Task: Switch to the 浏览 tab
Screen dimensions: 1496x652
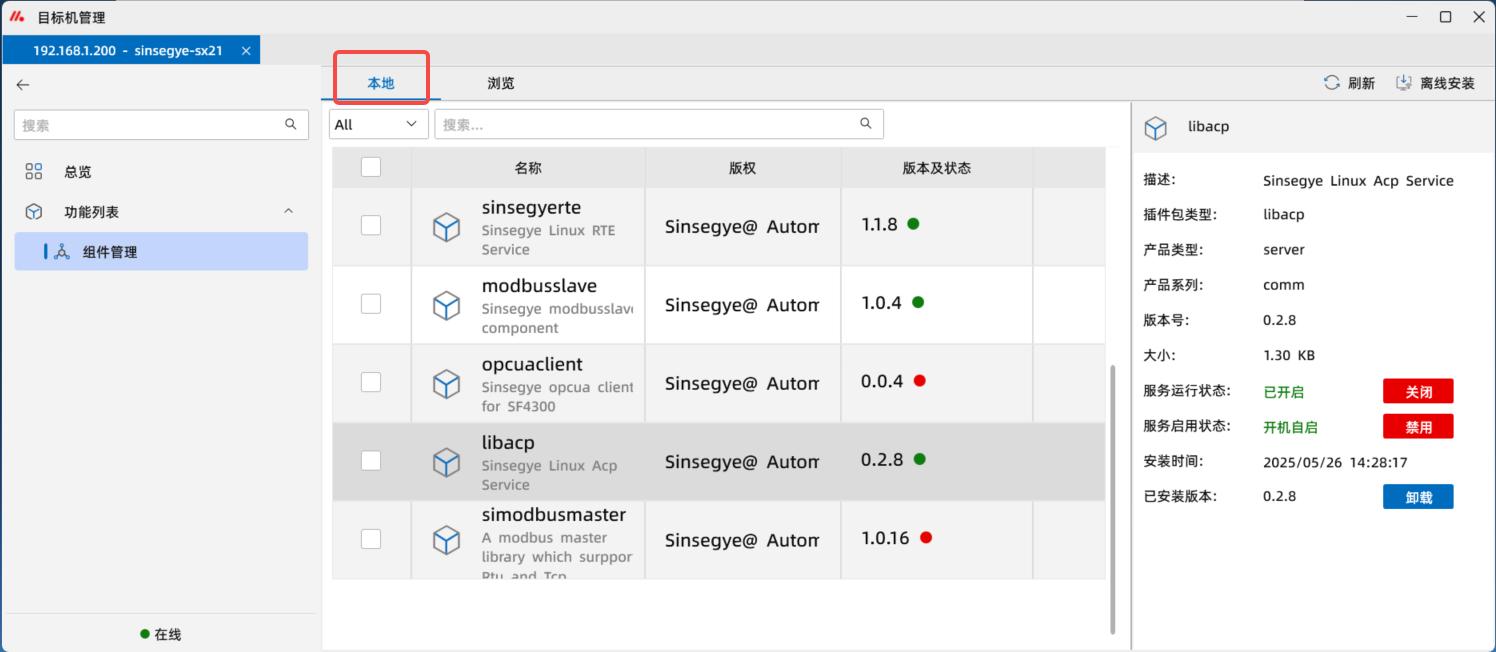Action: click(x=501, y=83)
